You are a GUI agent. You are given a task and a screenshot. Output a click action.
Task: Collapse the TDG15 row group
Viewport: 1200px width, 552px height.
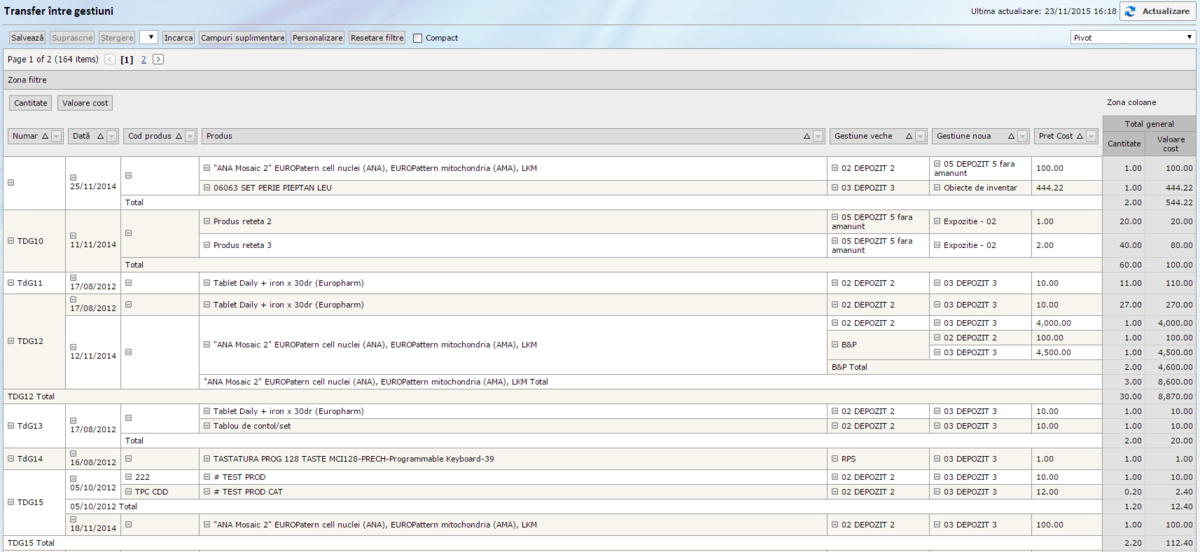click(11, 502)
